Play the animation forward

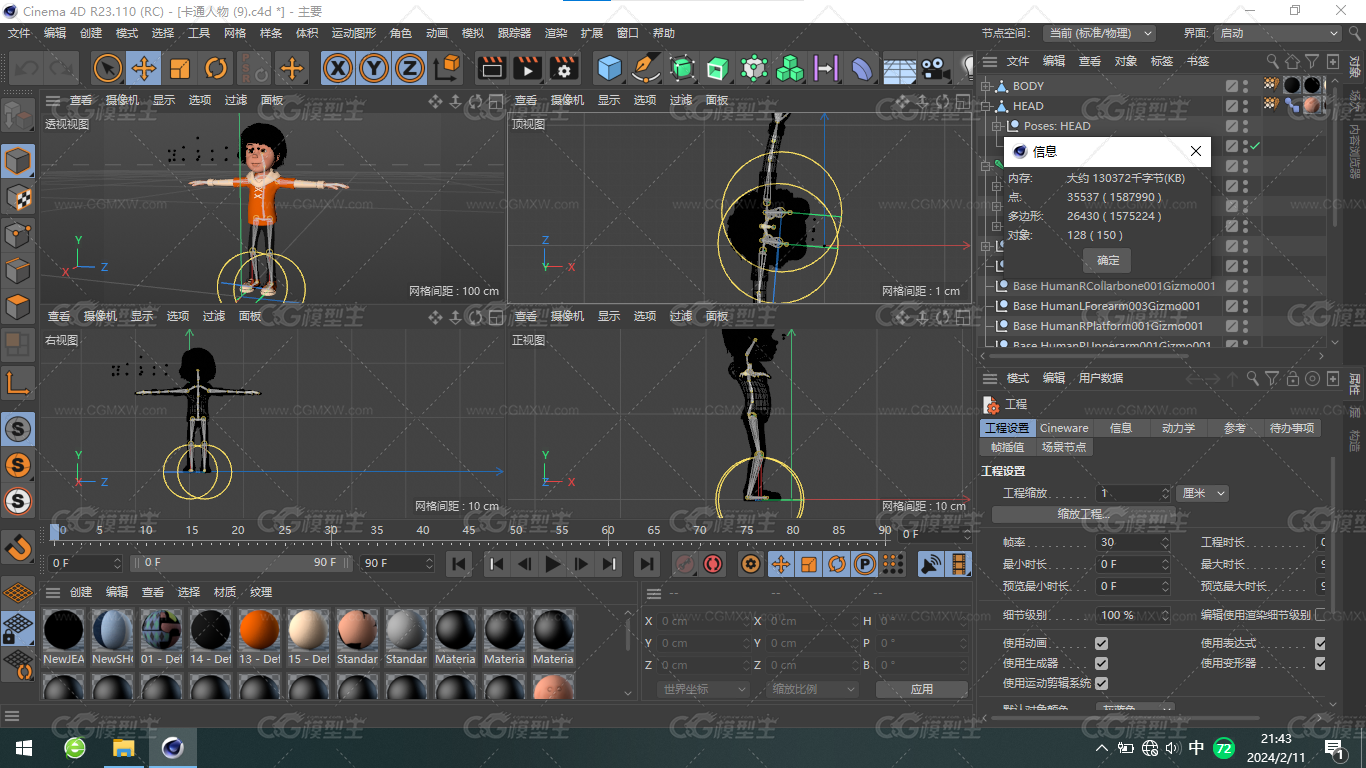[x=553, y=564]
